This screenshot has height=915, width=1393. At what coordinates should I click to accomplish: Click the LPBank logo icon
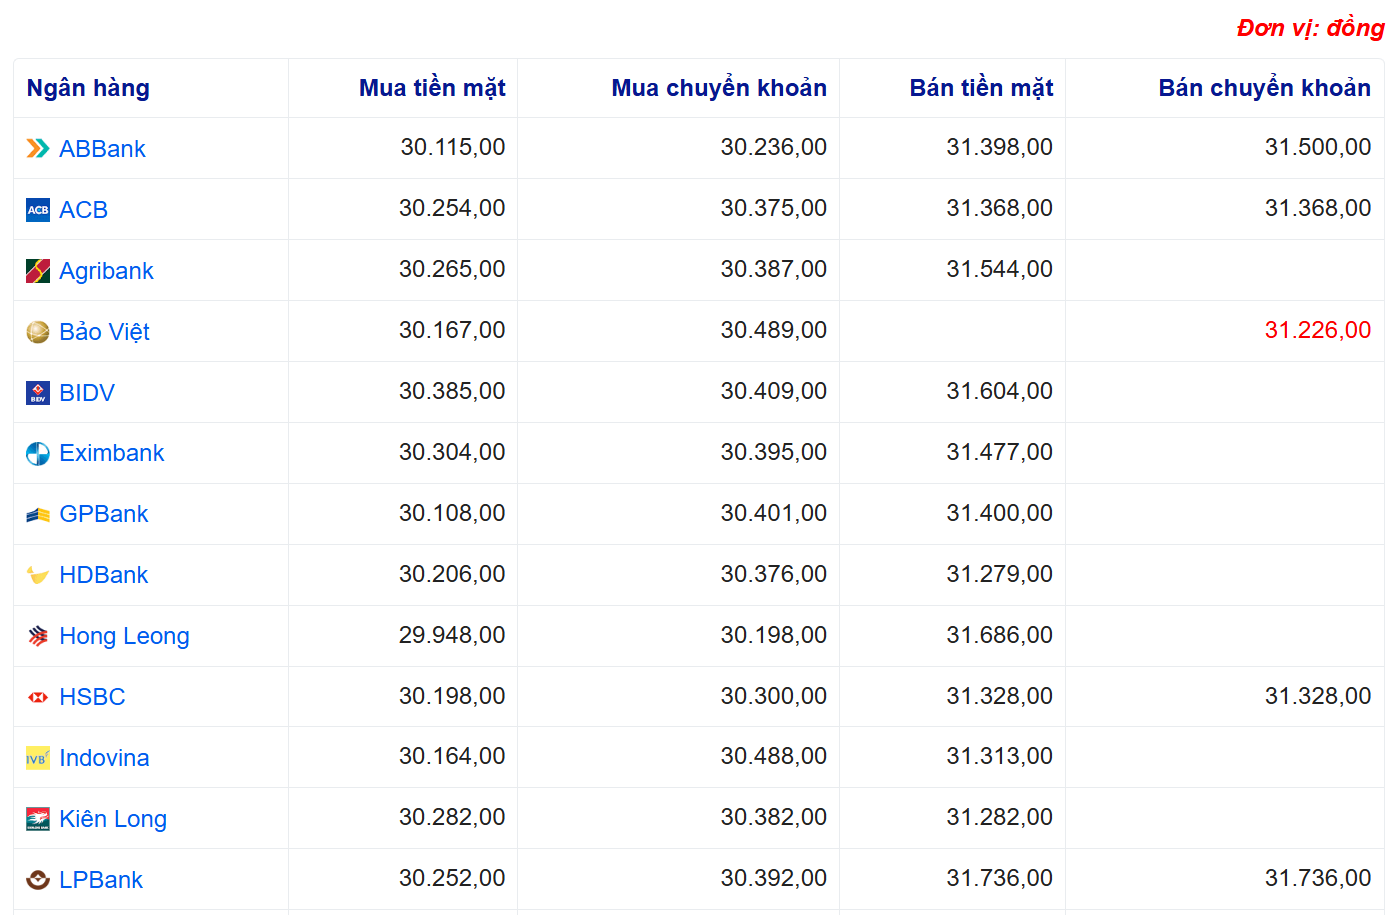pos(37,880)
